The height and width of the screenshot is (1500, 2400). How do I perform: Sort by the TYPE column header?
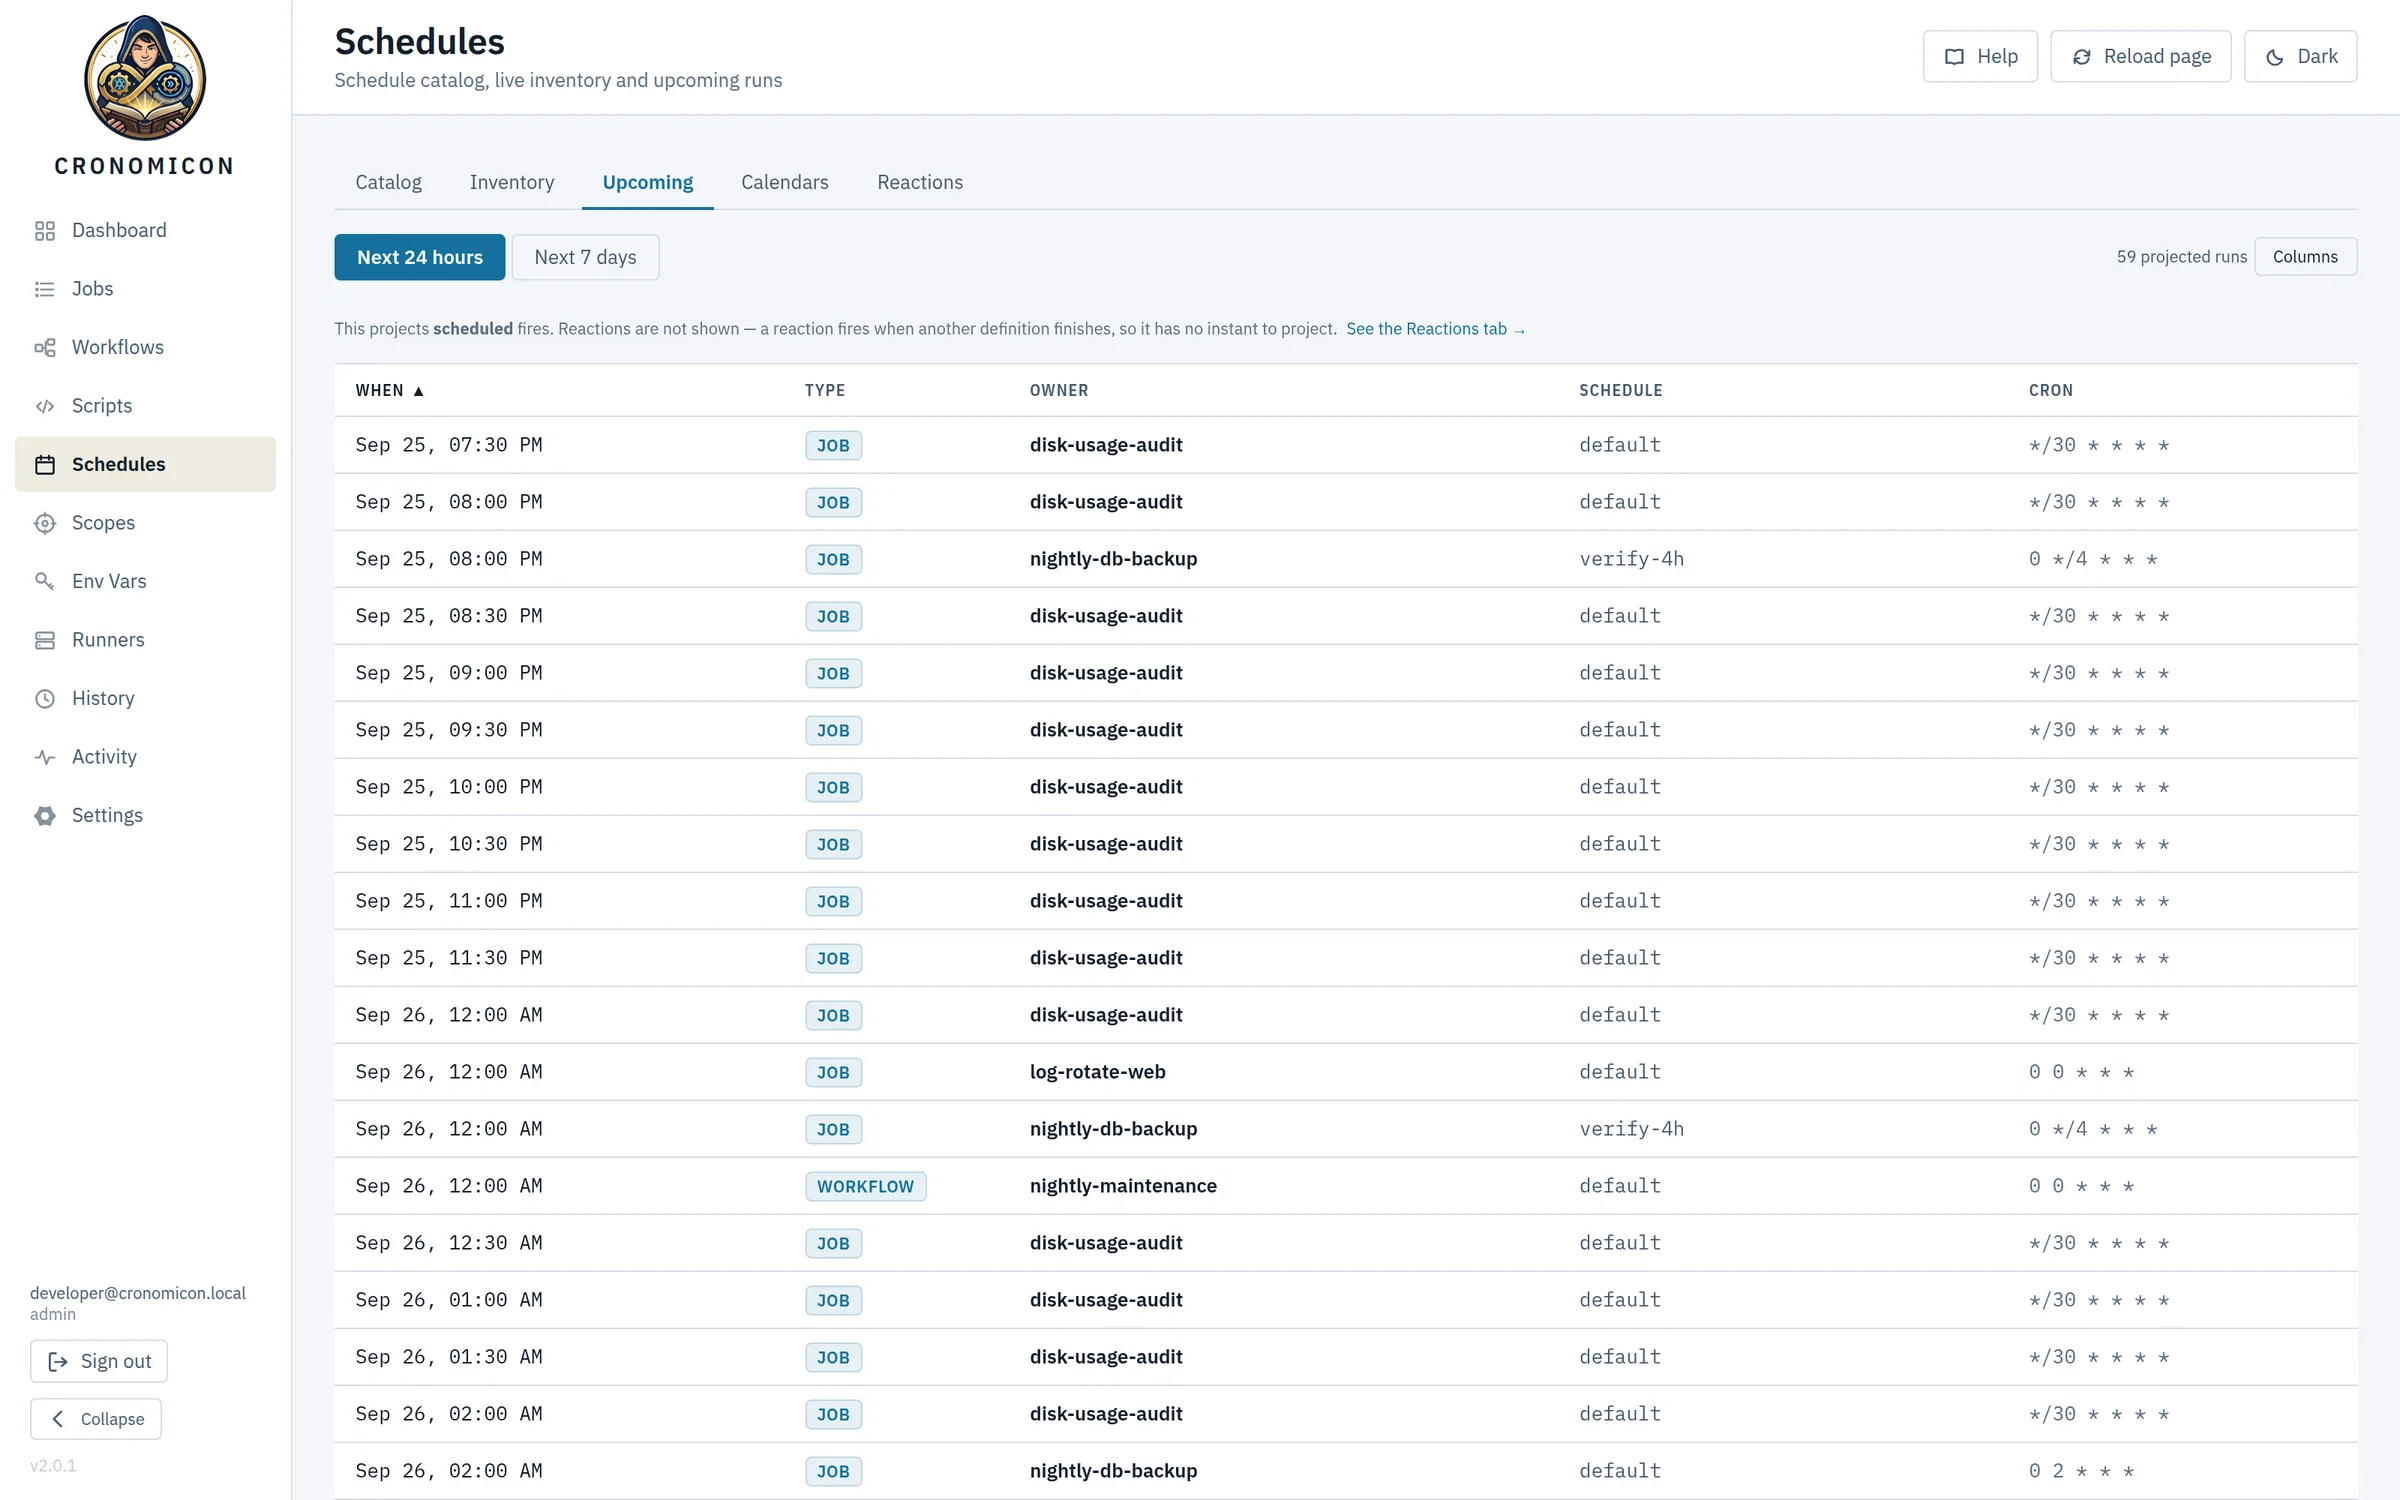tap(825, 390)
